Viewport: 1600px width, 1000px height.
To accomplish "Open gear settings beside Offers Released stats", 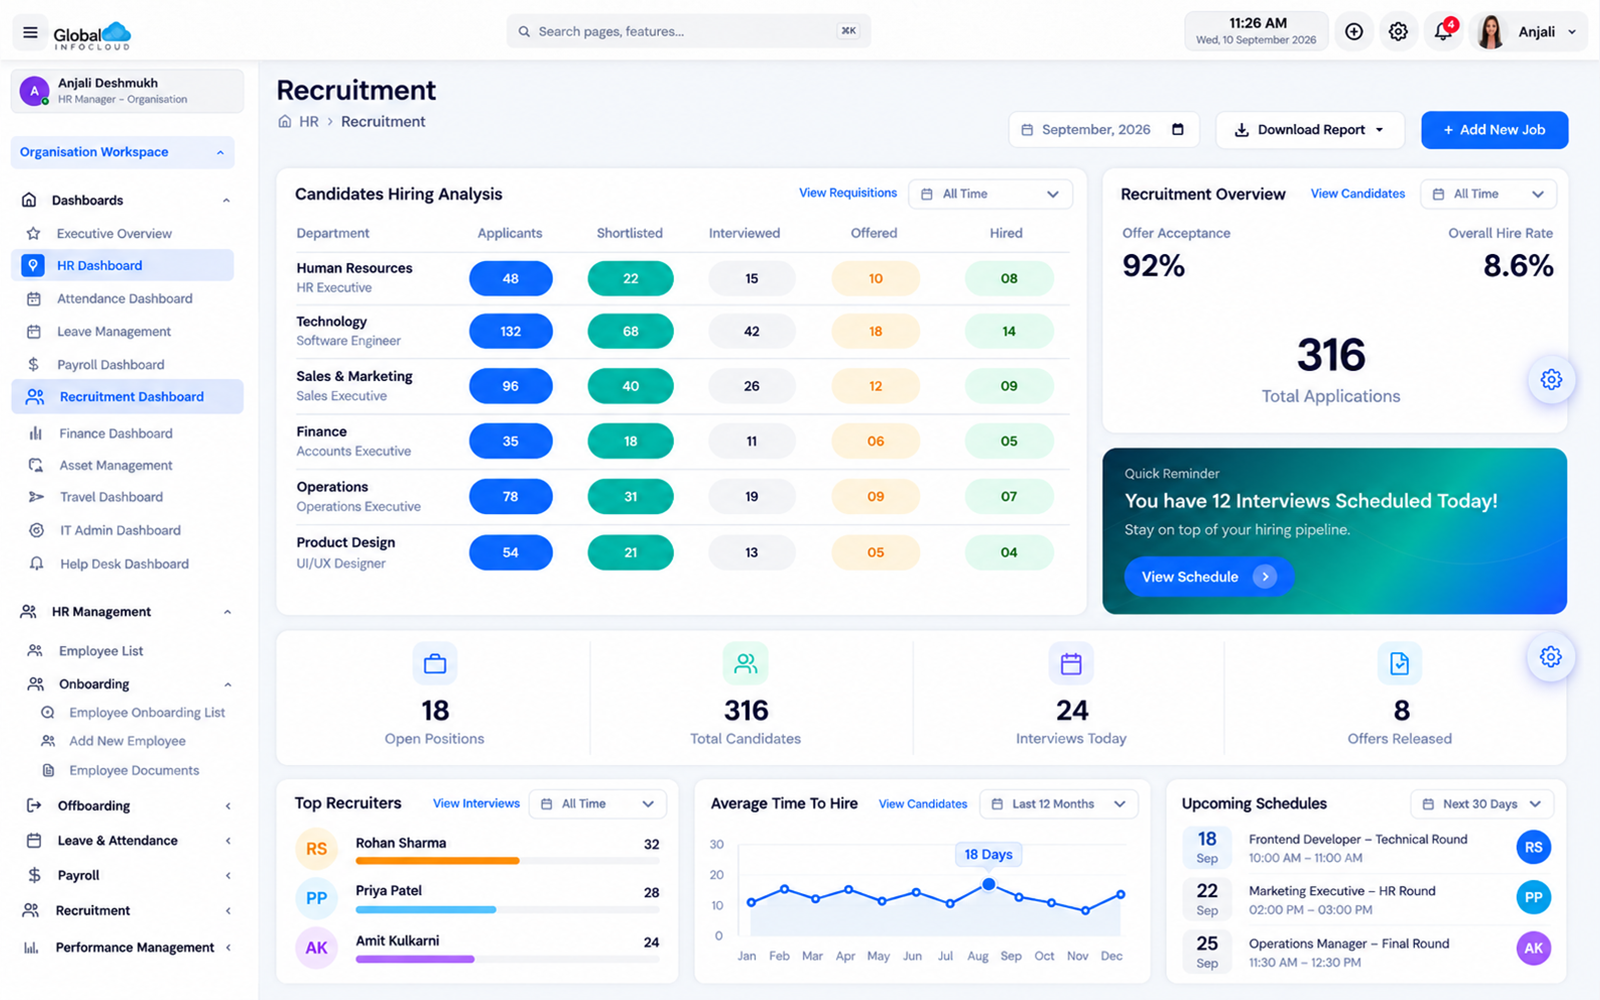I will click(x=1550, y=657).
